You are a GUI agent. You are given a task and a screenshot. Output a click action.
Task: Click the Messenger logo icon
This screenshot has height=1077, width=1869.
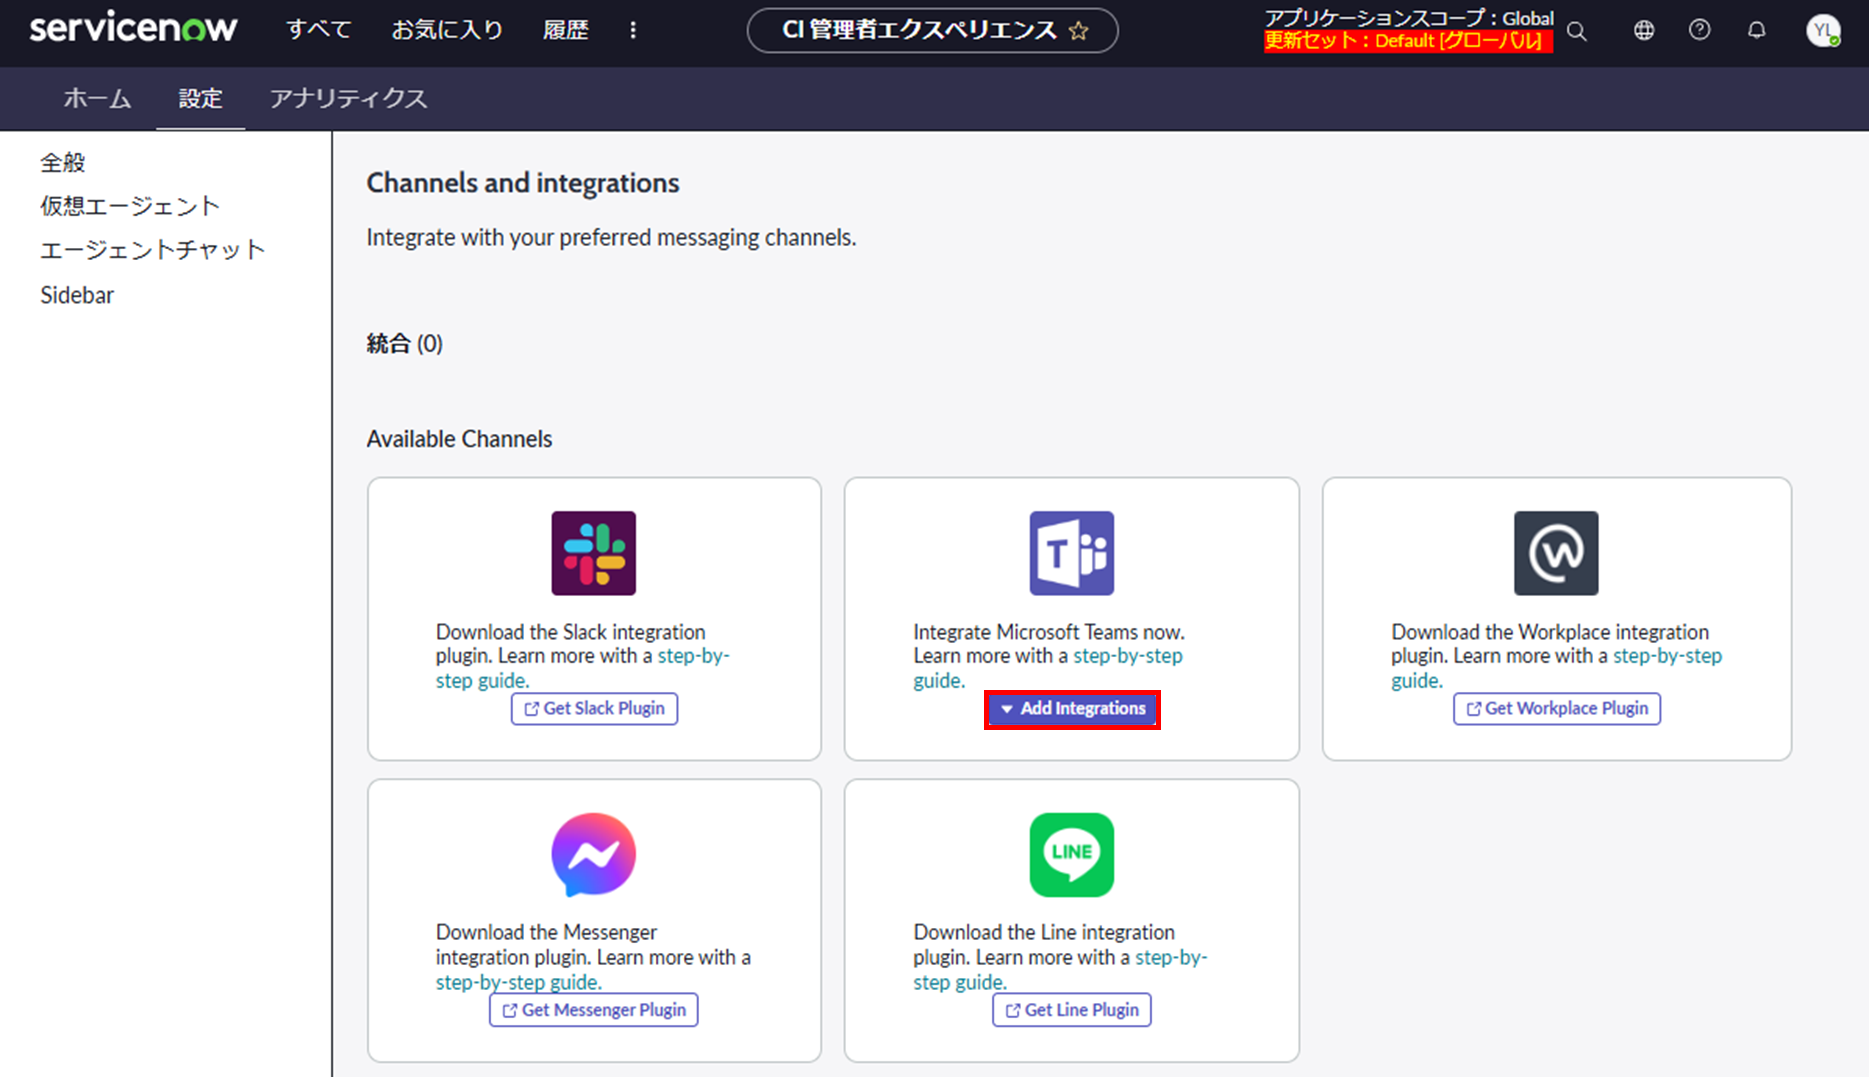coord(594,855)
